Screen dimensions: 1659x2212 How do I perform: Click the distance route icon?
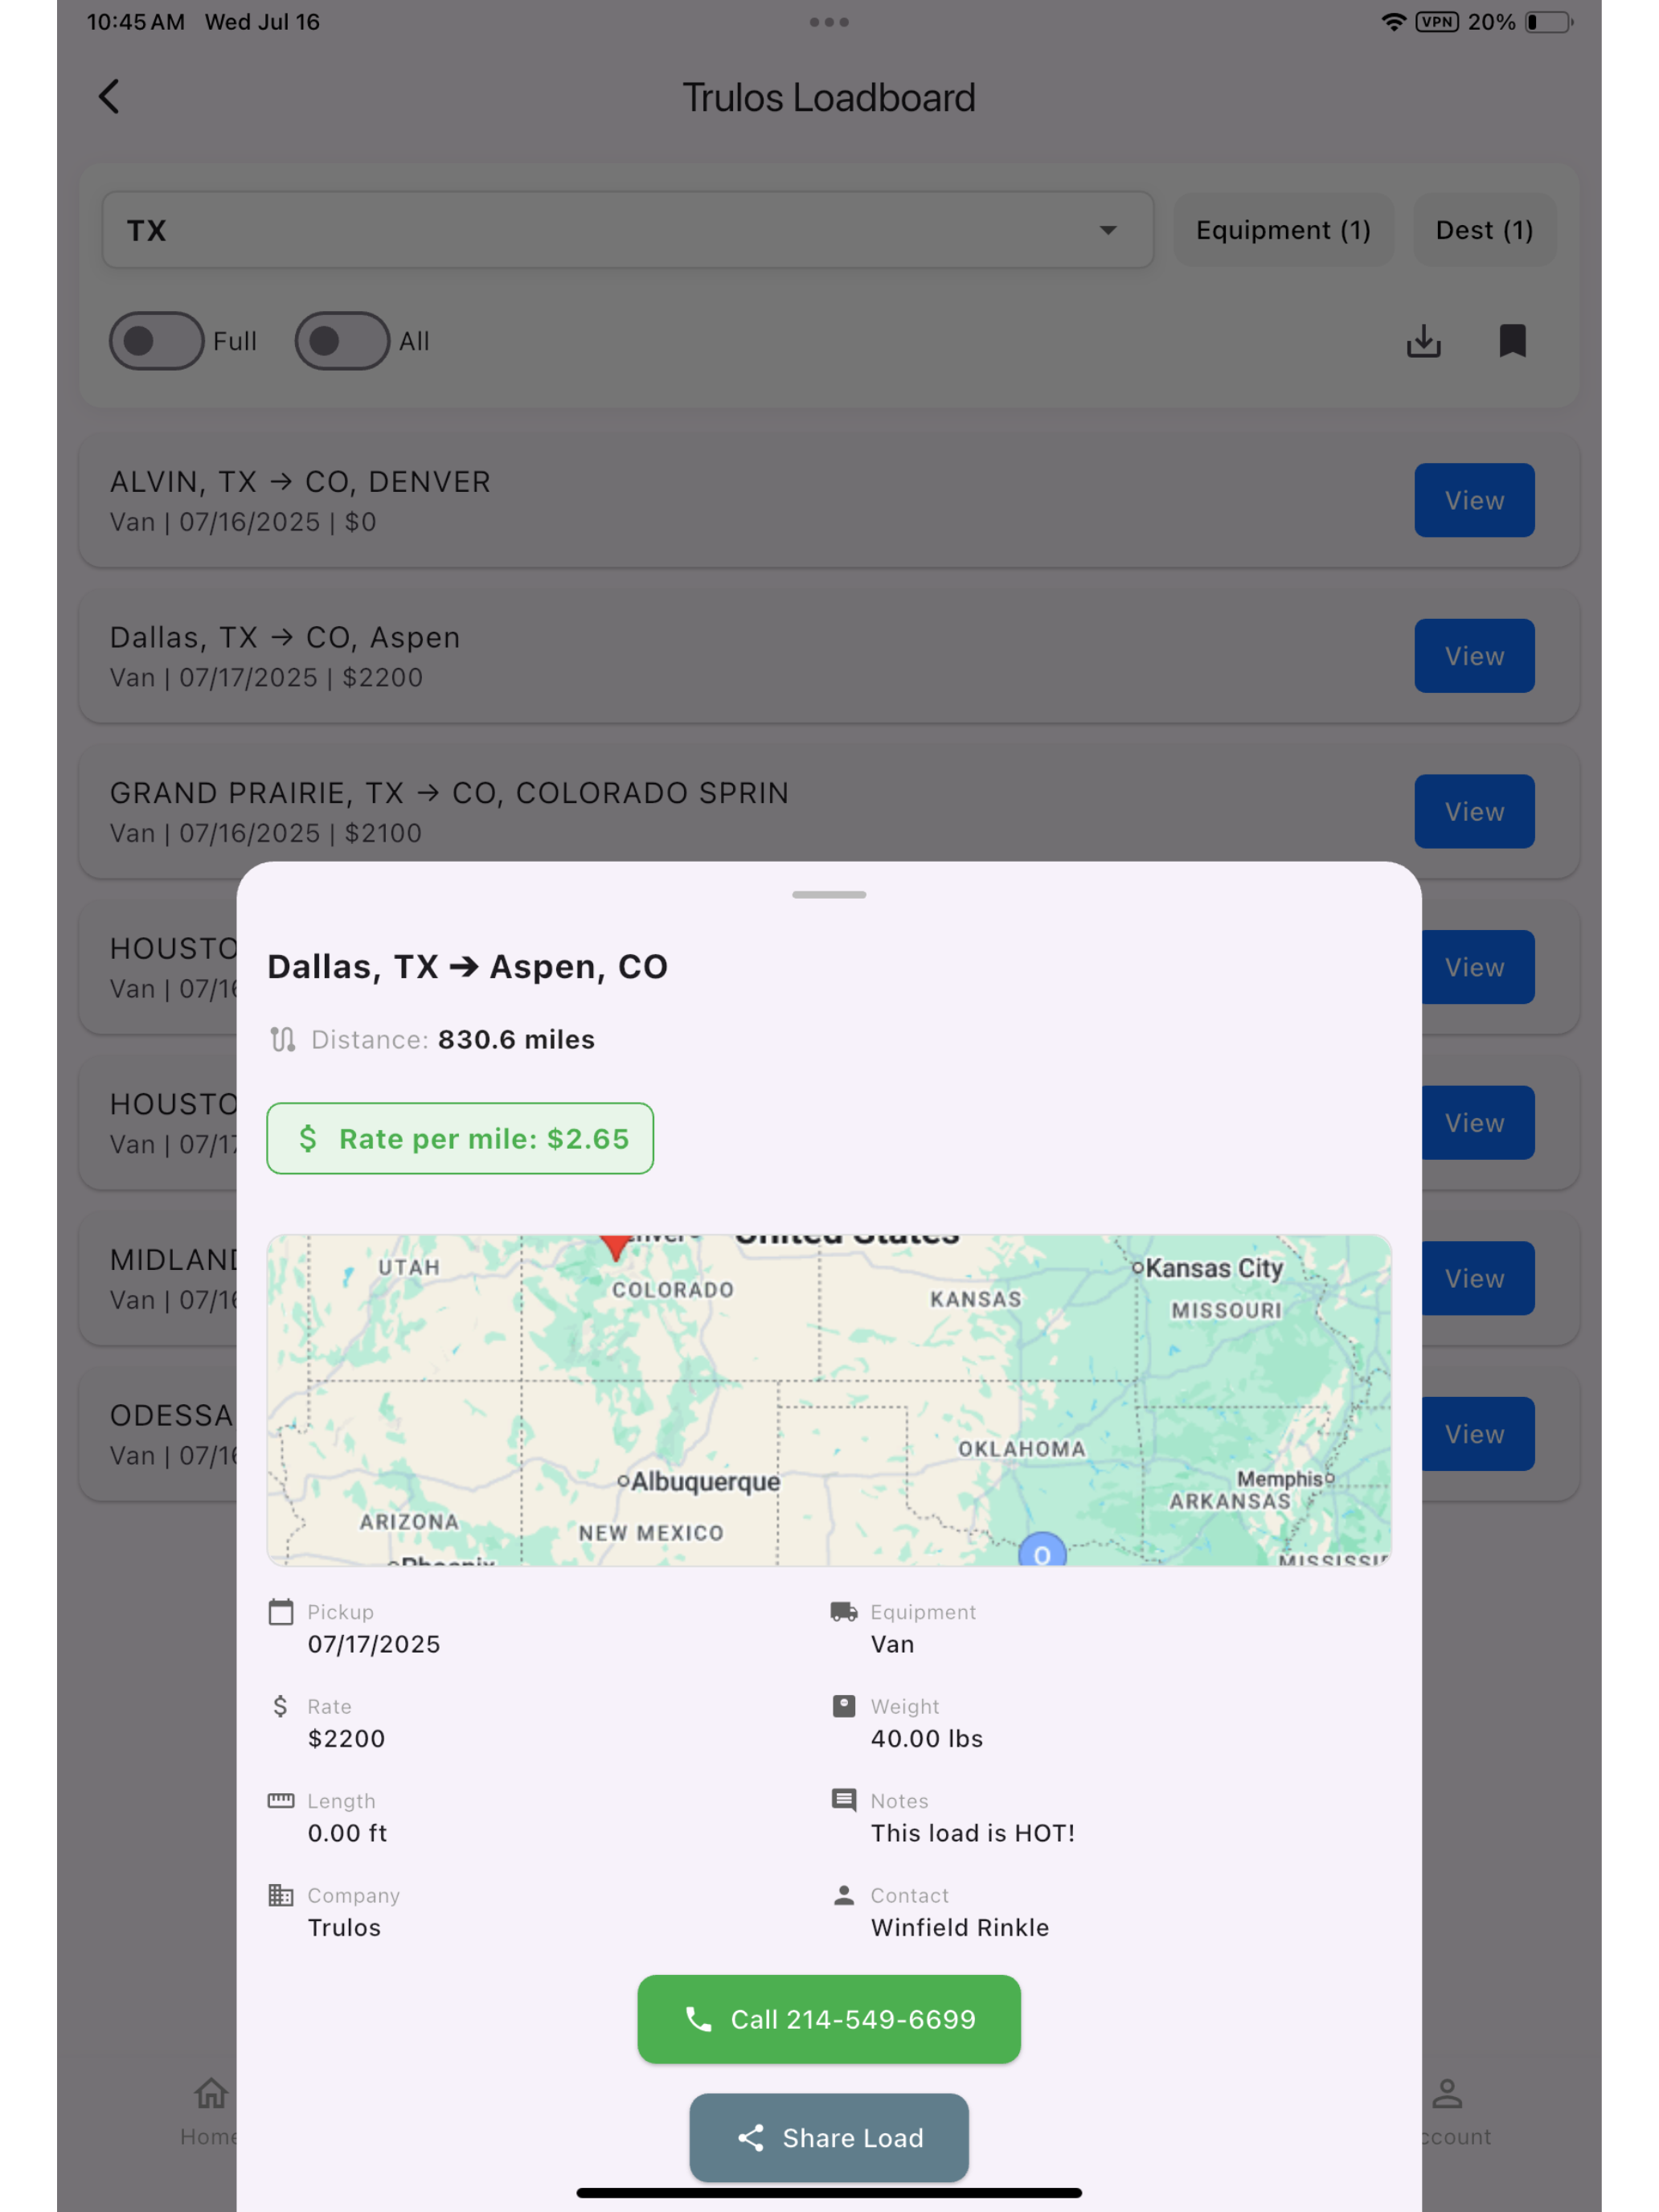tap(283, 1039)
